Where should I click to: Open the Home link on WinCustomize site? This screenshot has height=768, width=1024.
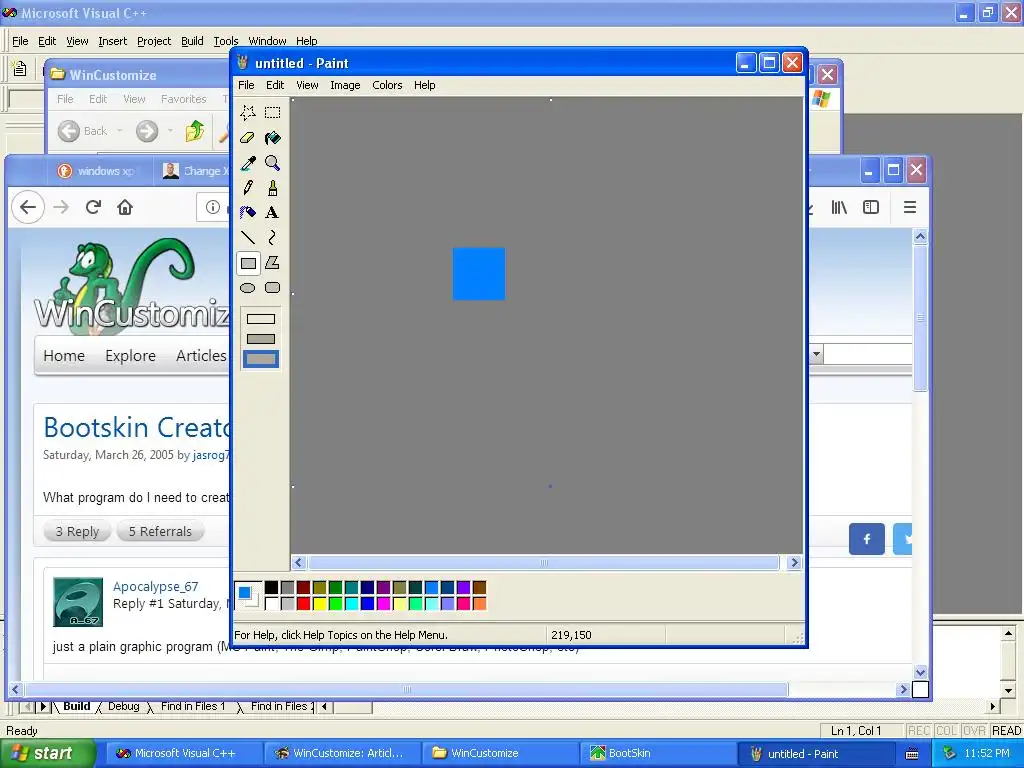coord(64,355)
